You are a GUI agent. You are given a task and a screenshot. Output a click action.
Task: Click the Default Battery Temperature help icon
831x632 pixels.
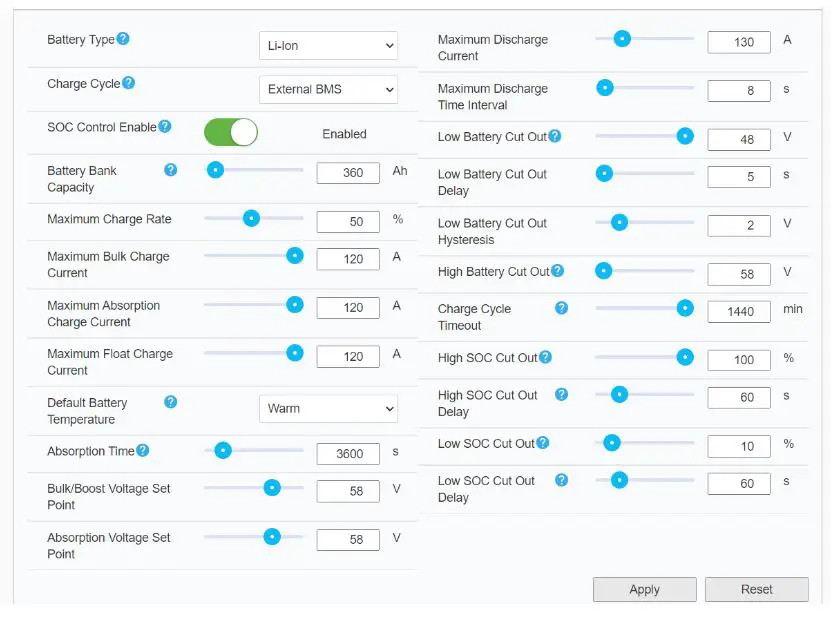170,402
